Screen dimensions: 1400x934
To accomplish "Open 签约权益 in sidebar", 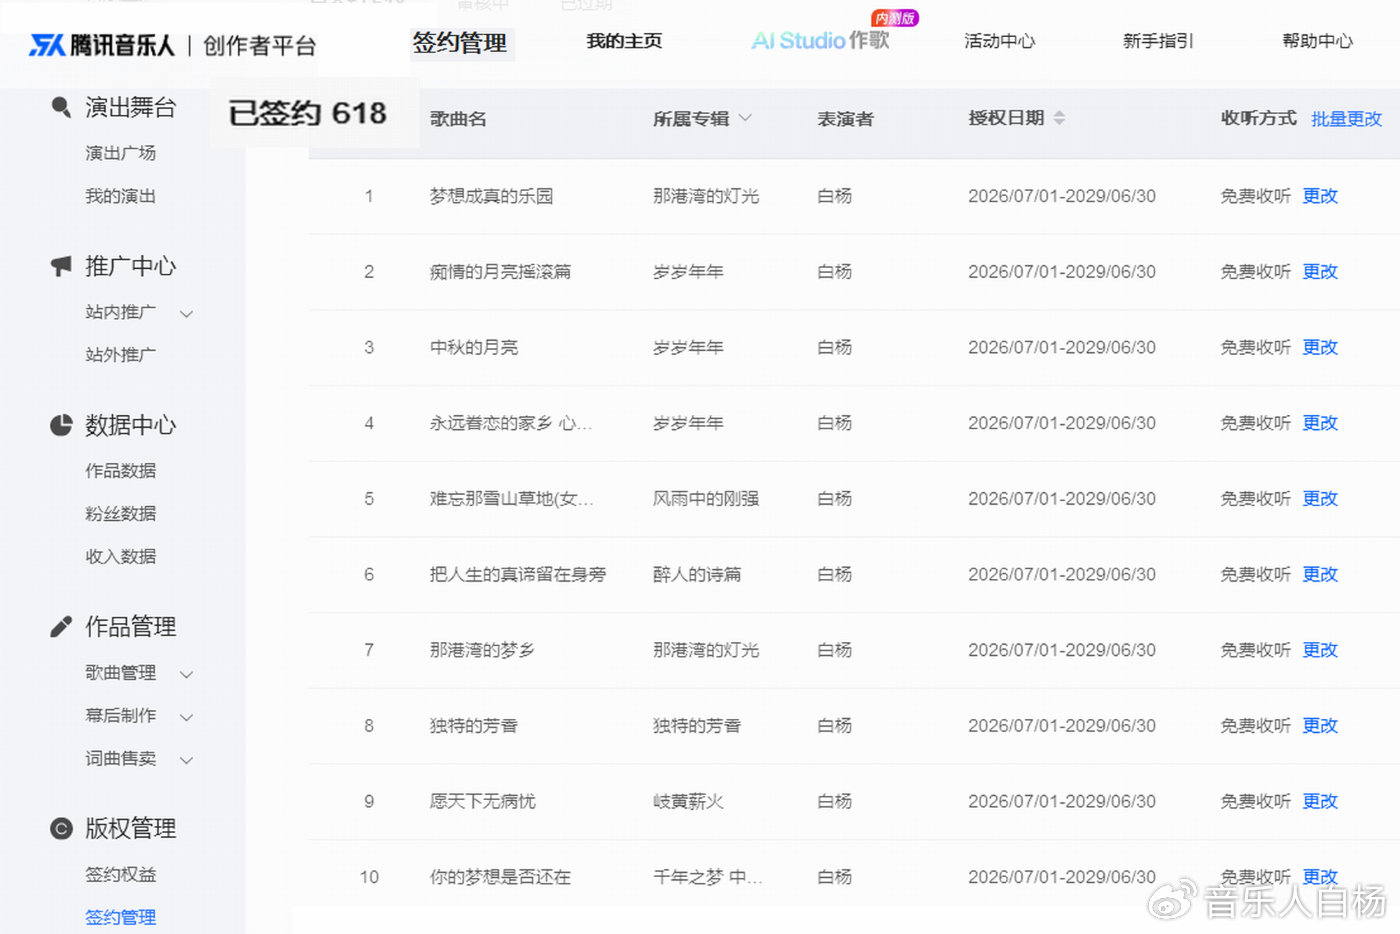I will coord(120,874).
